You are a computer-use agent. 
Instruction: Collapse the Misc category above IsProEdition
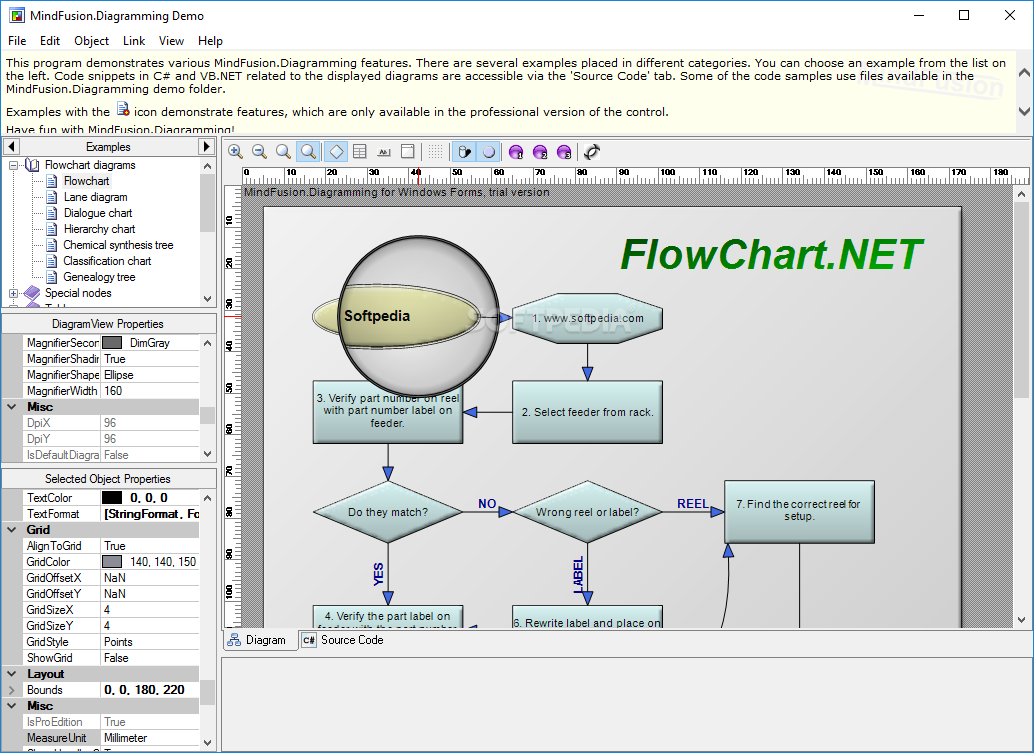pyautogui.click(x=12, y=706)
